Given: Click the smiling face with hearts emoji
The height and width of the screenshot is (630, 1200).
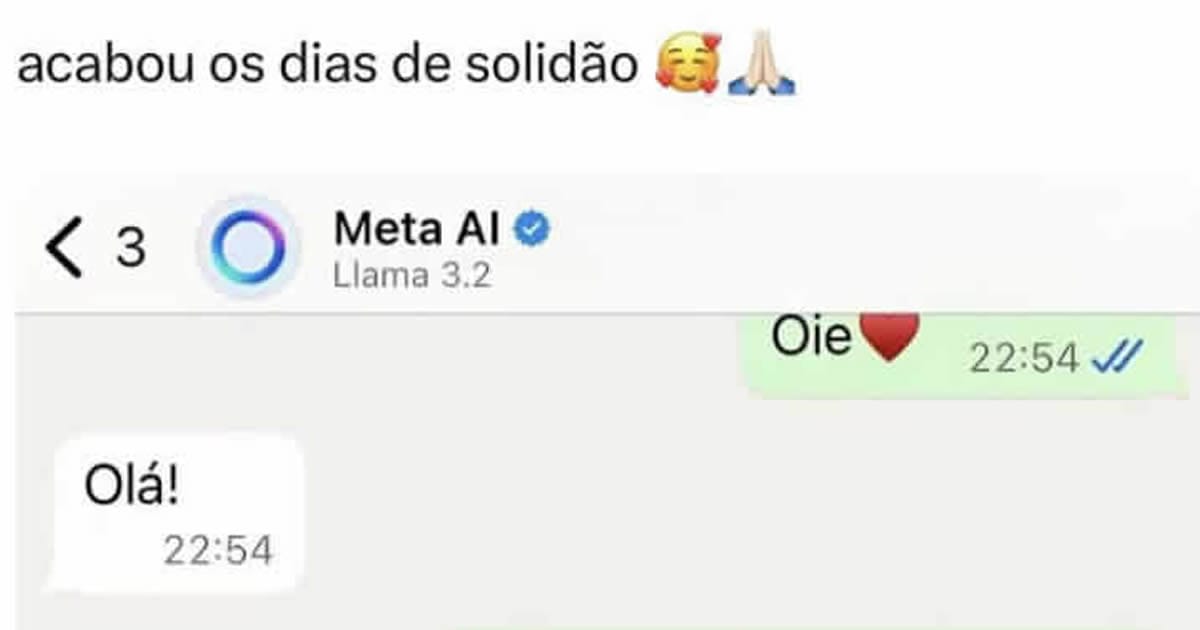Looking at the screenshot, I should [687, 67].
